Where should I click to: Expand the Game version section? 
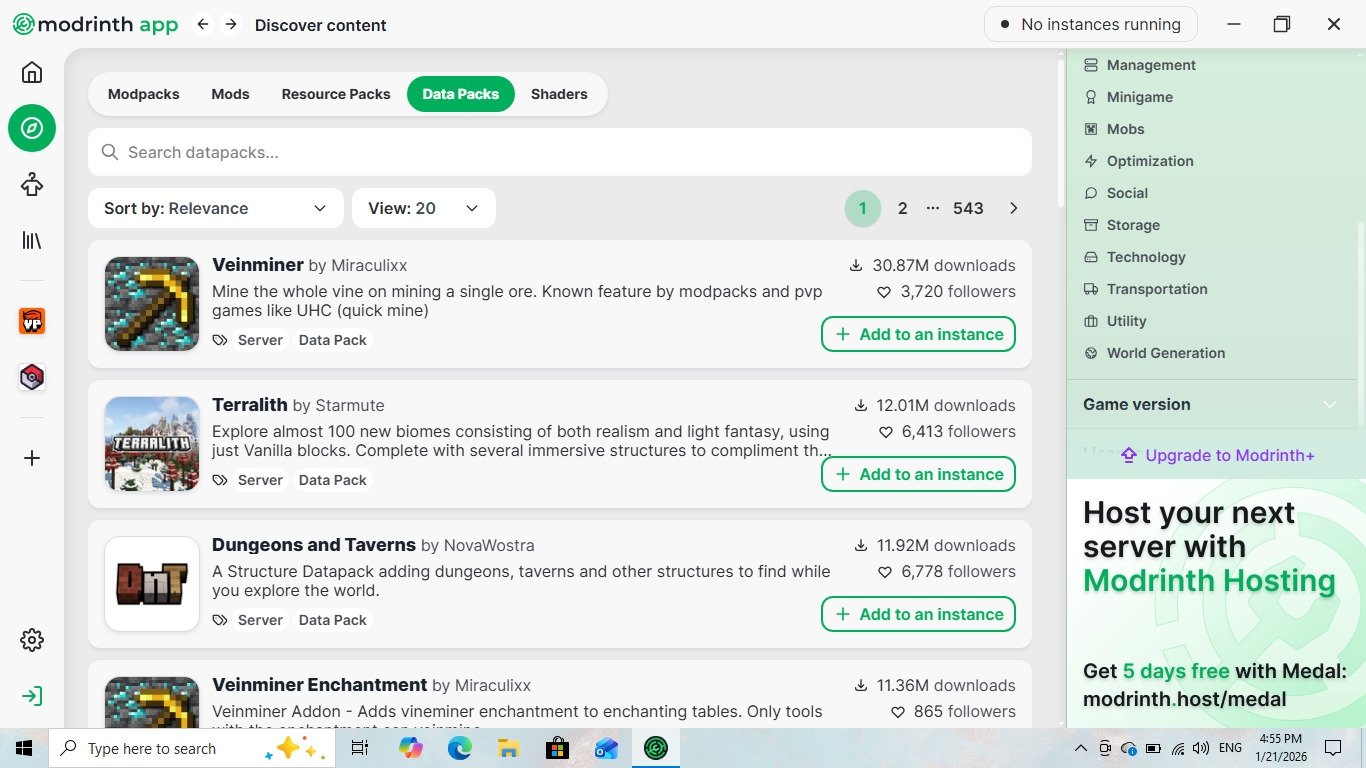tap(1210, 404)
